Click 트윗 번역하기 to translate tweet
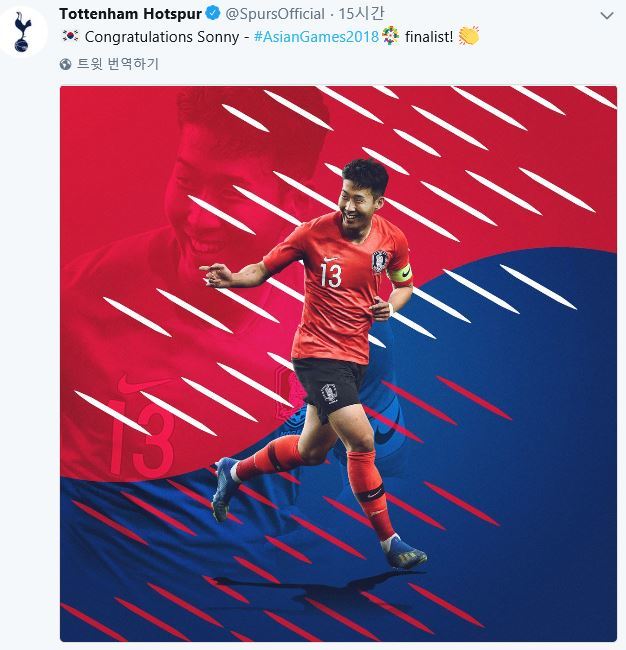Screen dimensions: 626x650 click(118, 64)
